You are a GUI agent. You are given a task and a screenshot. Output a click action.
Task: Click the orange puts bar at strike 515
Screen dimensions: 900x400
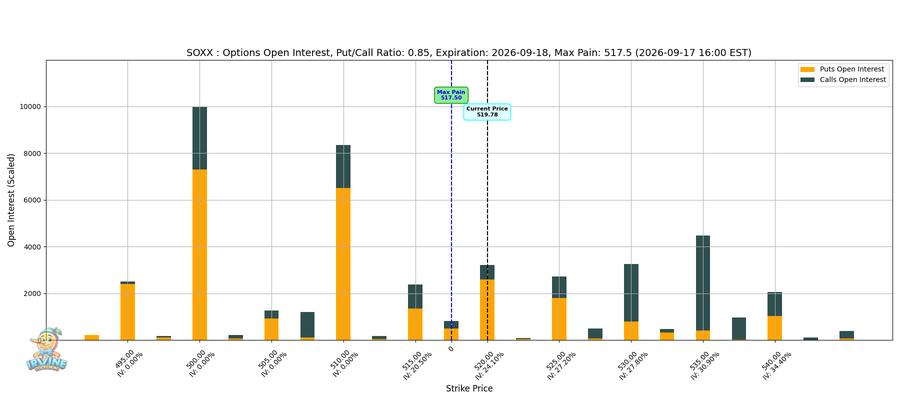(x=415, y=324)
